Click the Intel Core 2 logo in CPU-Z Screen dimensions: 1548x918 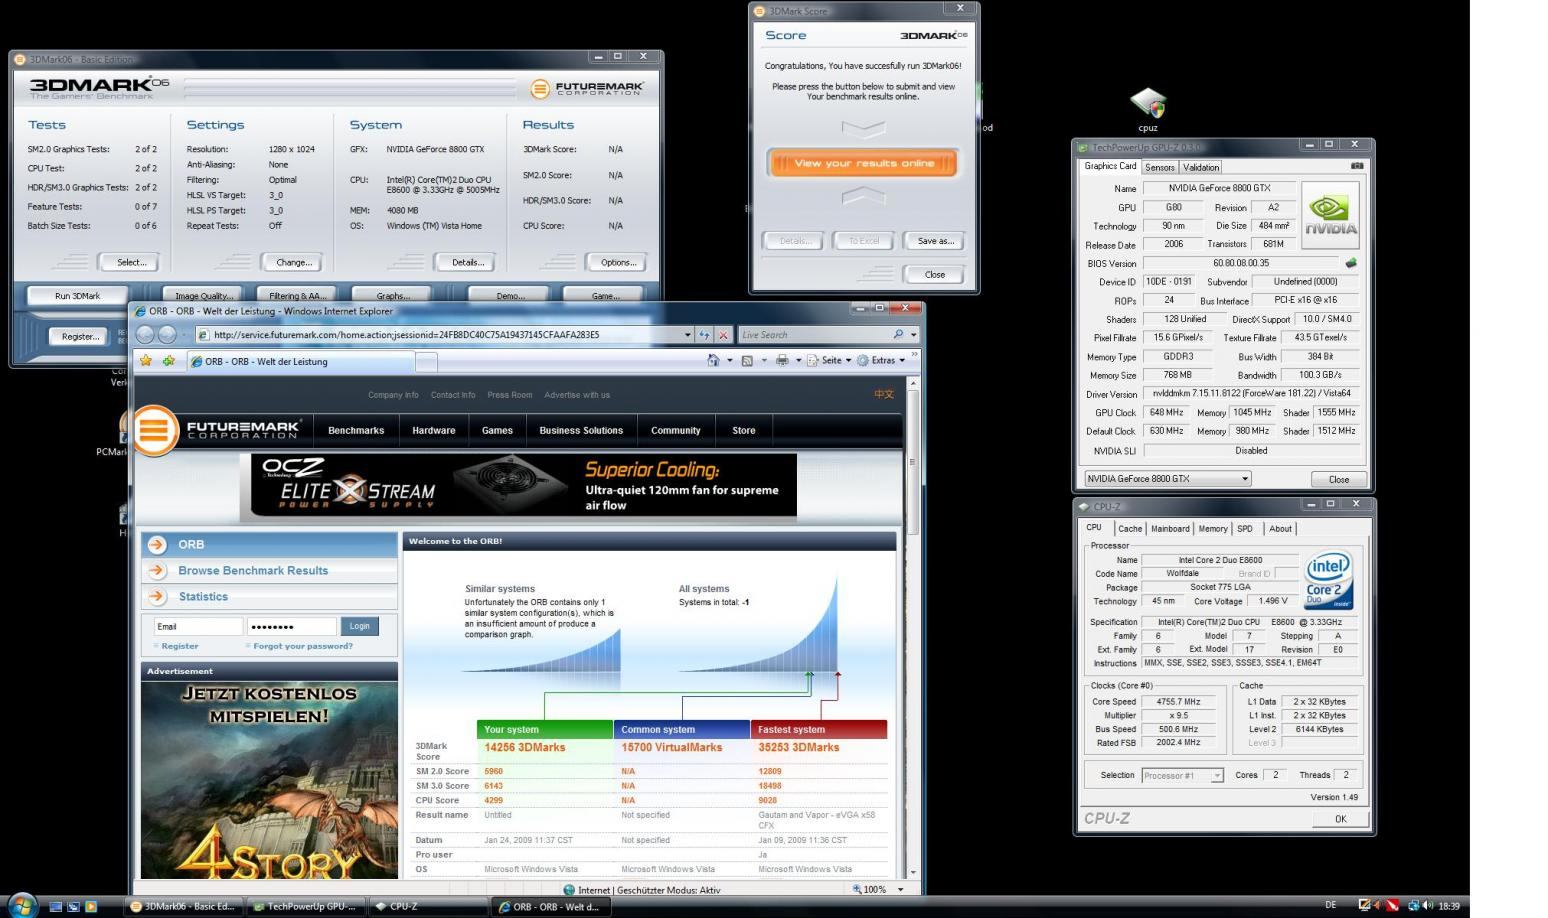(1328, 580)
